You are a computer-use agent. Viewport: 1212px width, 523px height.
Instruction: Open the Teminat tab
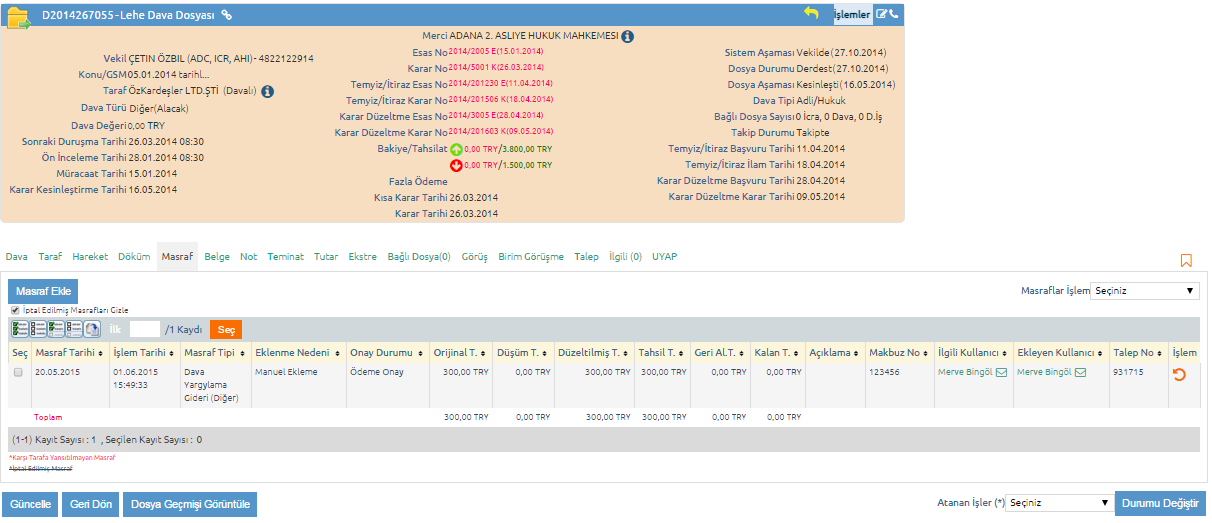pos(286,257)
